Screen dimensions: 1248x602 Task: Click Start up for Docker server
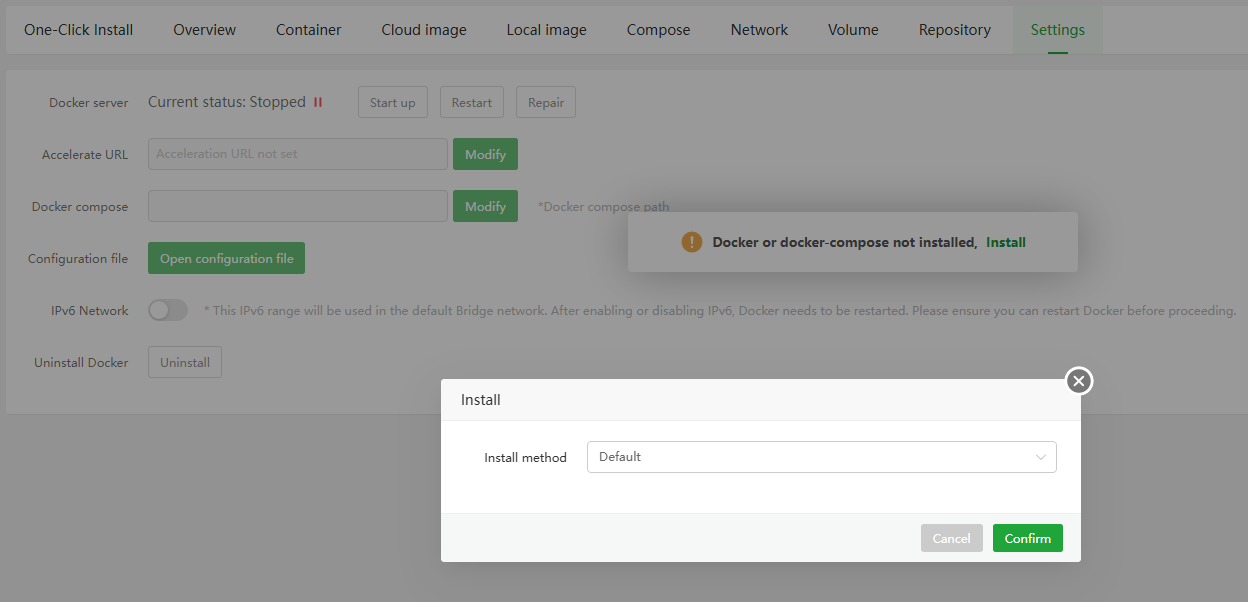392,102
